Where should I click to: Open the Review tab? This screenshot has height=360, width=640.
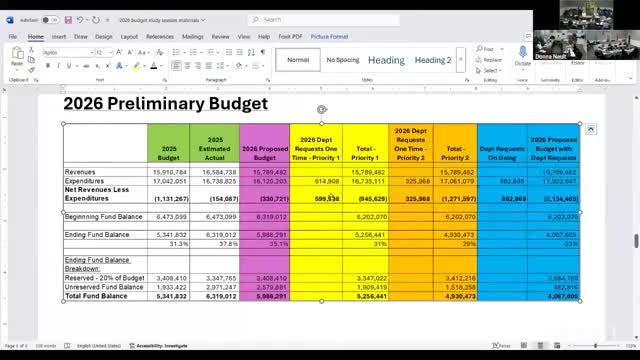click(220, 37)
